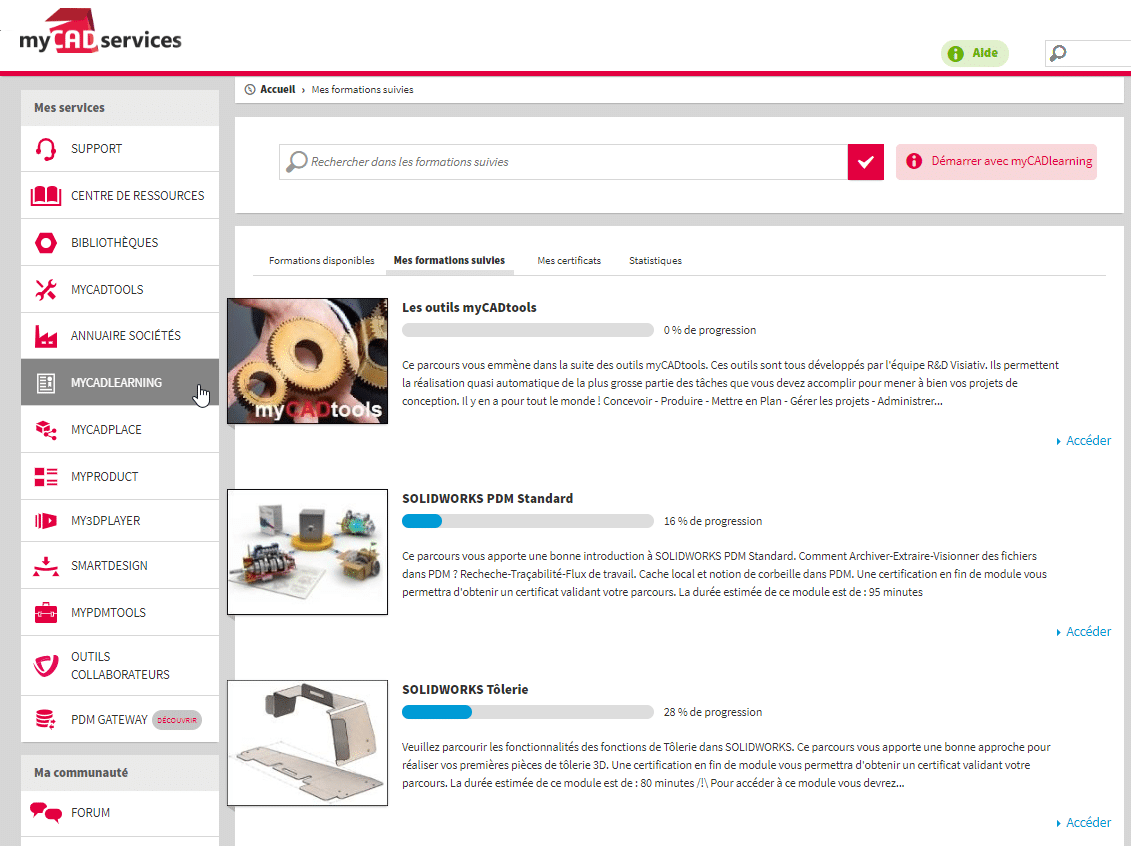Click the red checkmark search submit button
The image size is (1131, 846).
tap(866, 162)
